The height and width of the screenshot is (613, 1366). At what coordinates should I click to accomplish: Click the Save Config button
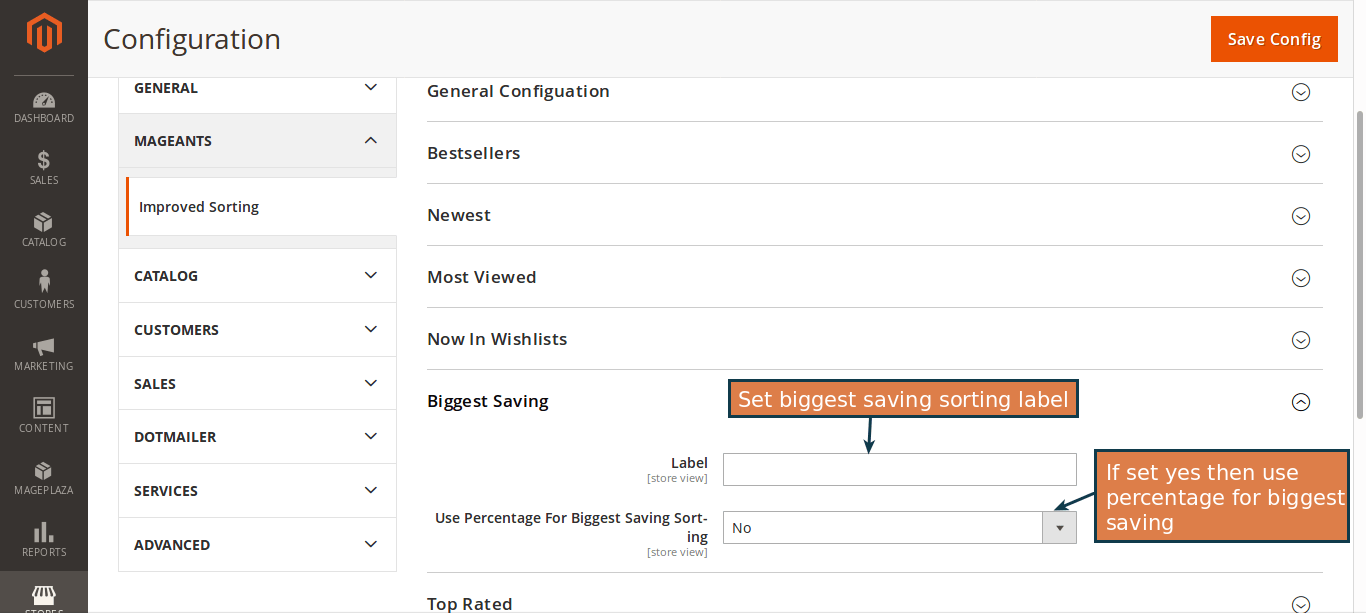pos(1274,38)
